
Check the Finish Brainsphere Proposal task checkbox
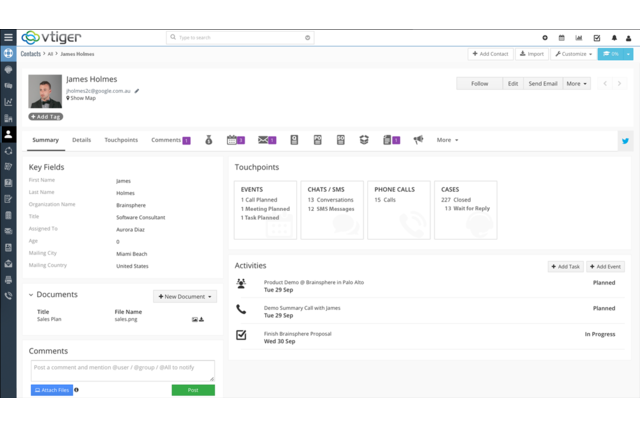click(241, 335)
